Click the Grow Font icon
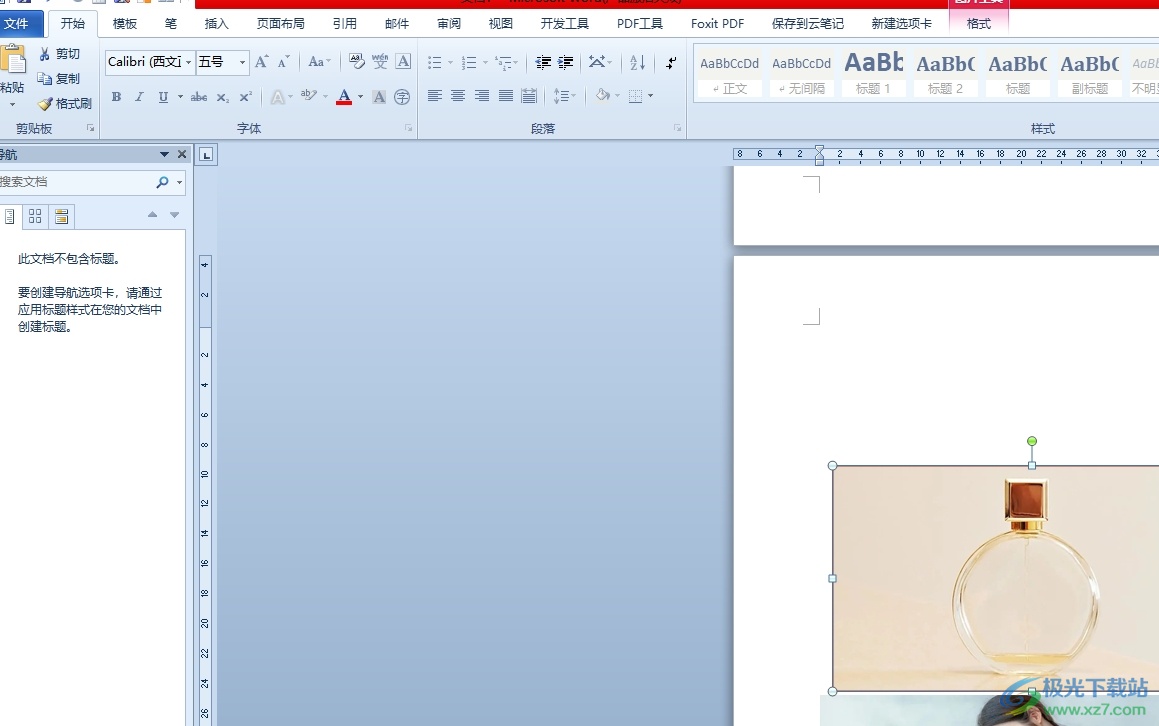 pyautogui.click(x=261, y=62)
